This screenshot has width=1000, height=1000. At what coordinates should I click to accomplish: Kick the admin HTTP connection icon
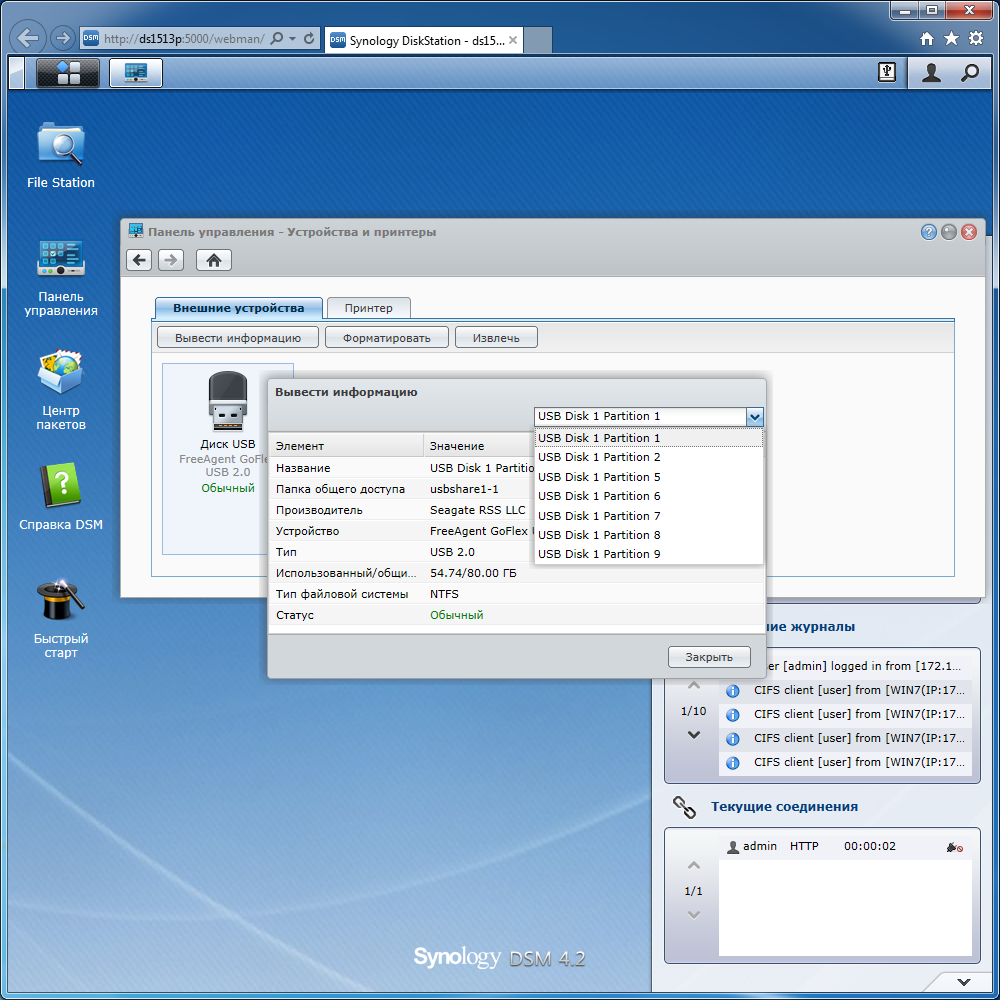coord(955,847)
